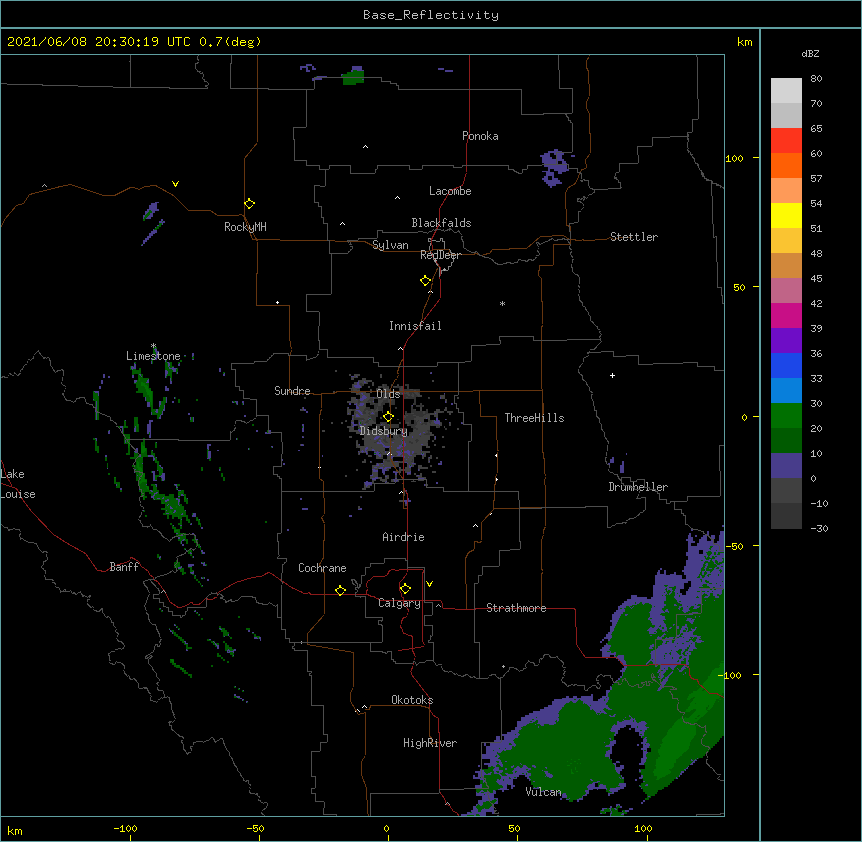This screenshot has height=842, width=862.
Task: Click the yellow v marker northwest of RockyMH
Action: [175, 184]
